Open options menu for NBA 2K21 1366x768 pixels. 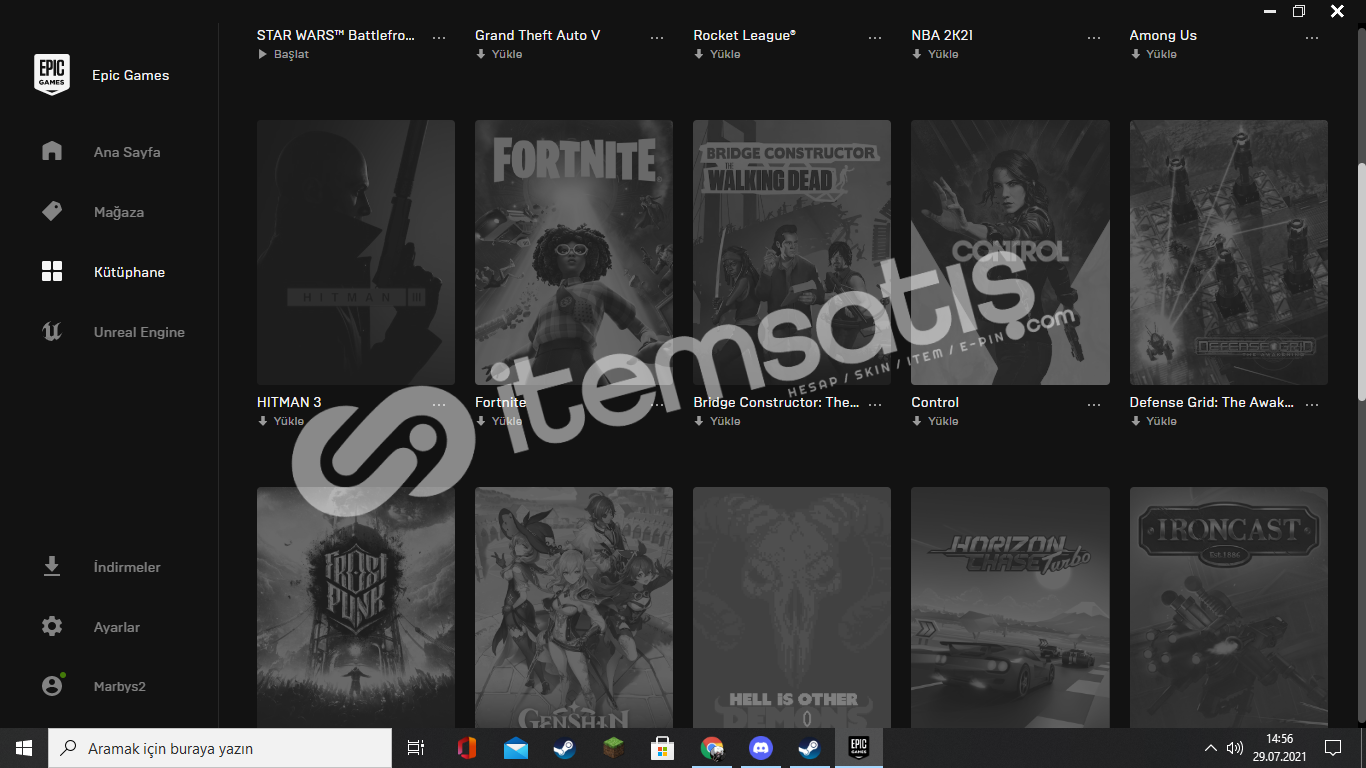coord(1093,37)
